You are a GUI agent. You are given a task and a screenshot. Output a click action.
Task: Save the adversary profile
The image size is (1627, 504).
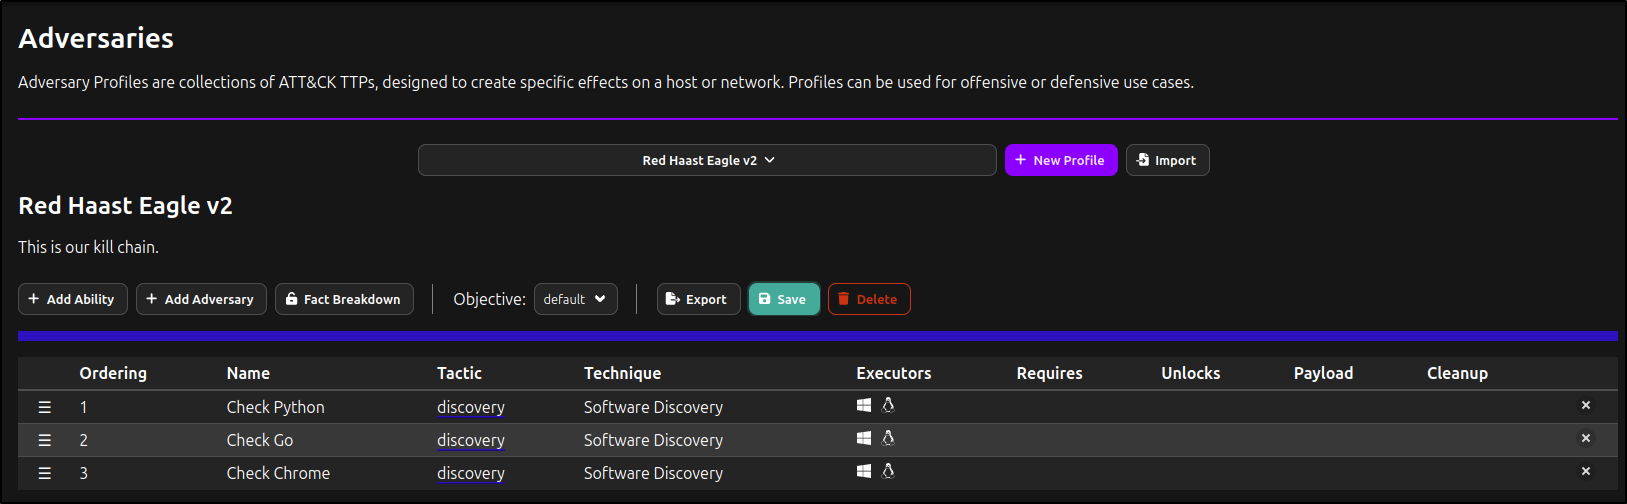click(x=783, y=299)
